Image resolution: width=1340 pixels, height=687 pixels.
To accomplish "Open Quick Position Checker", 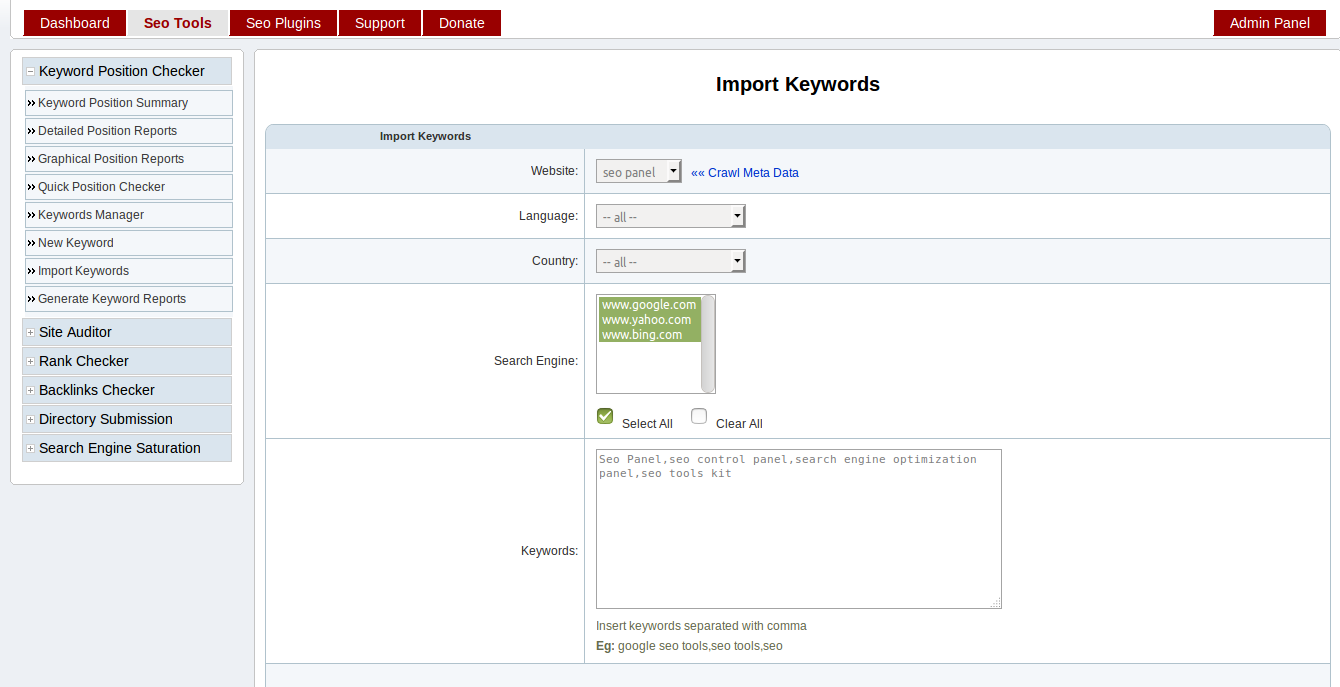I will 129,187.
